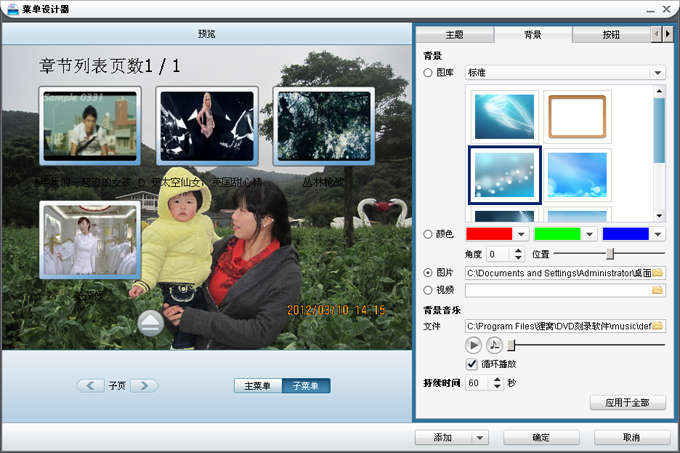Click the 确定 confirm button
The height and width of the screenshot is (453, 680).
541,437
